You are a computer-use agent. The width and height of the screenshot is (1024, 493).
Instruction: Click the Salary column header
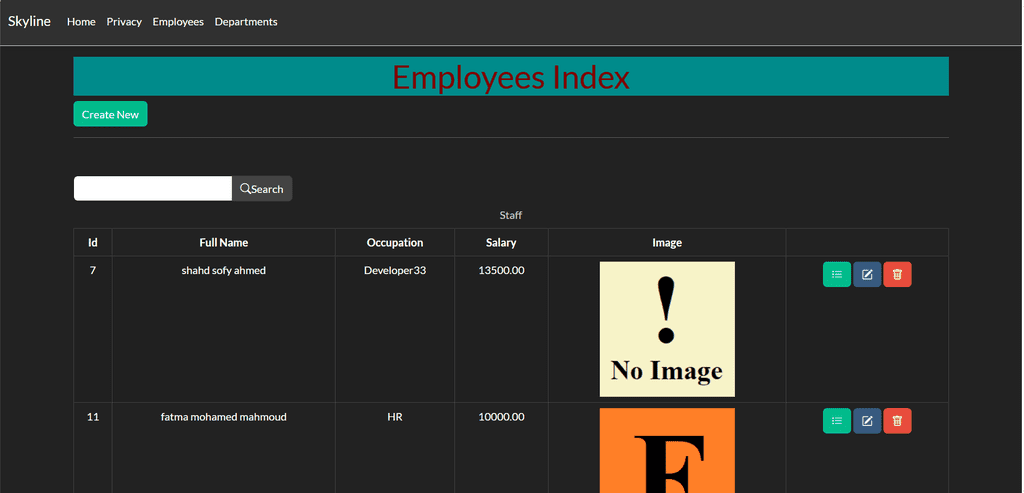click(502, 242)
